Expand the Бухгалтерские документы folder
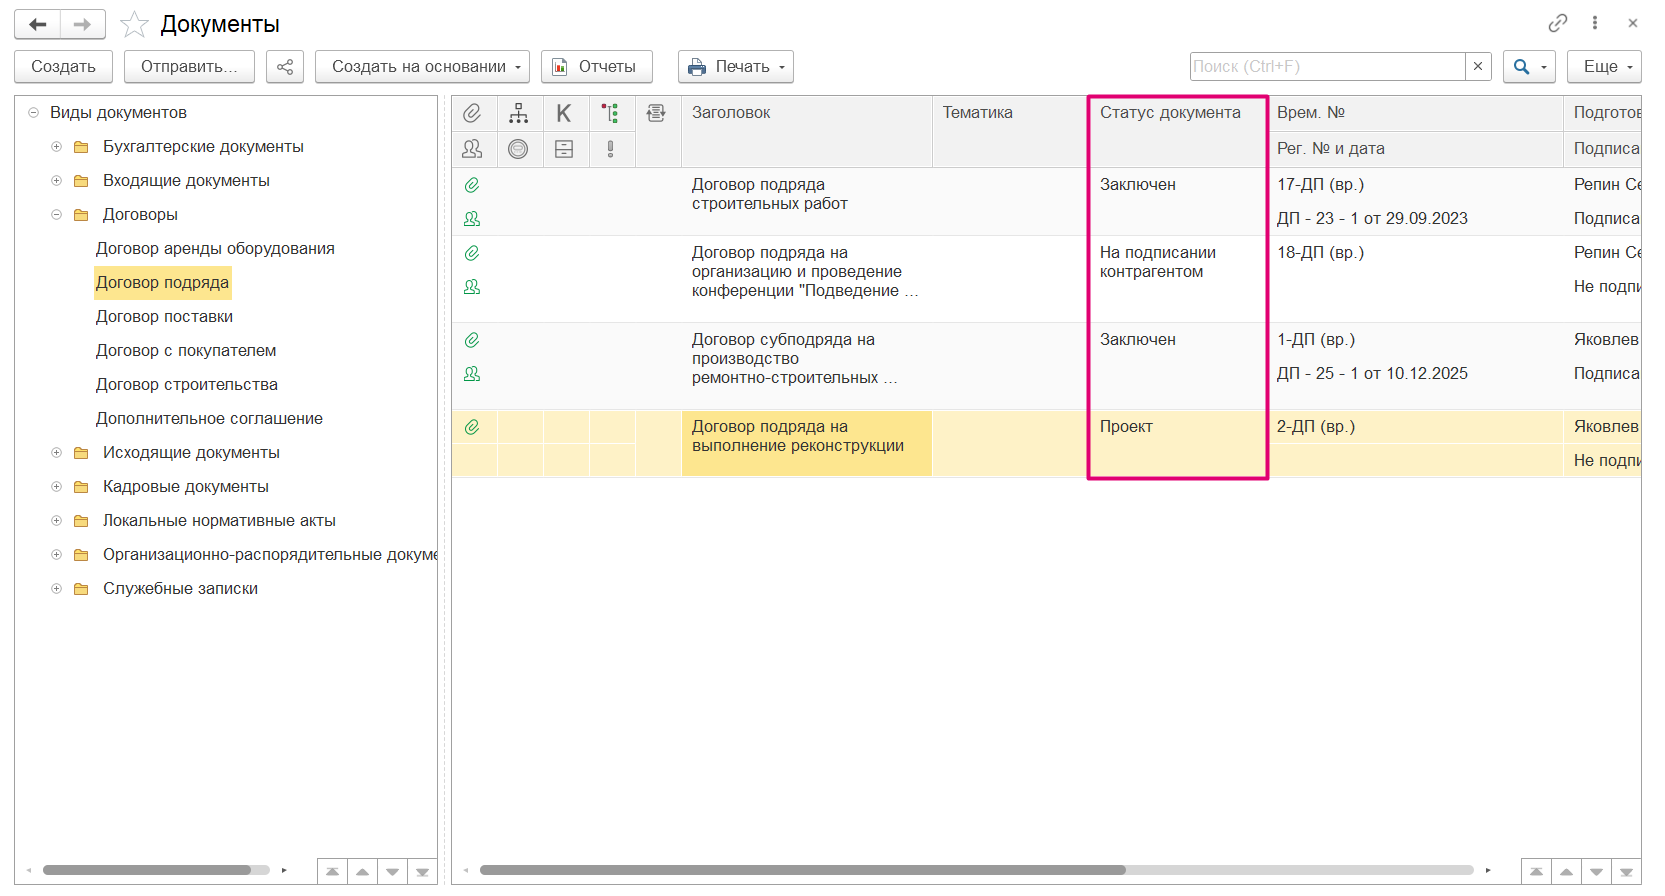Viewport: 1665px width, 896px height. point(57,147)
